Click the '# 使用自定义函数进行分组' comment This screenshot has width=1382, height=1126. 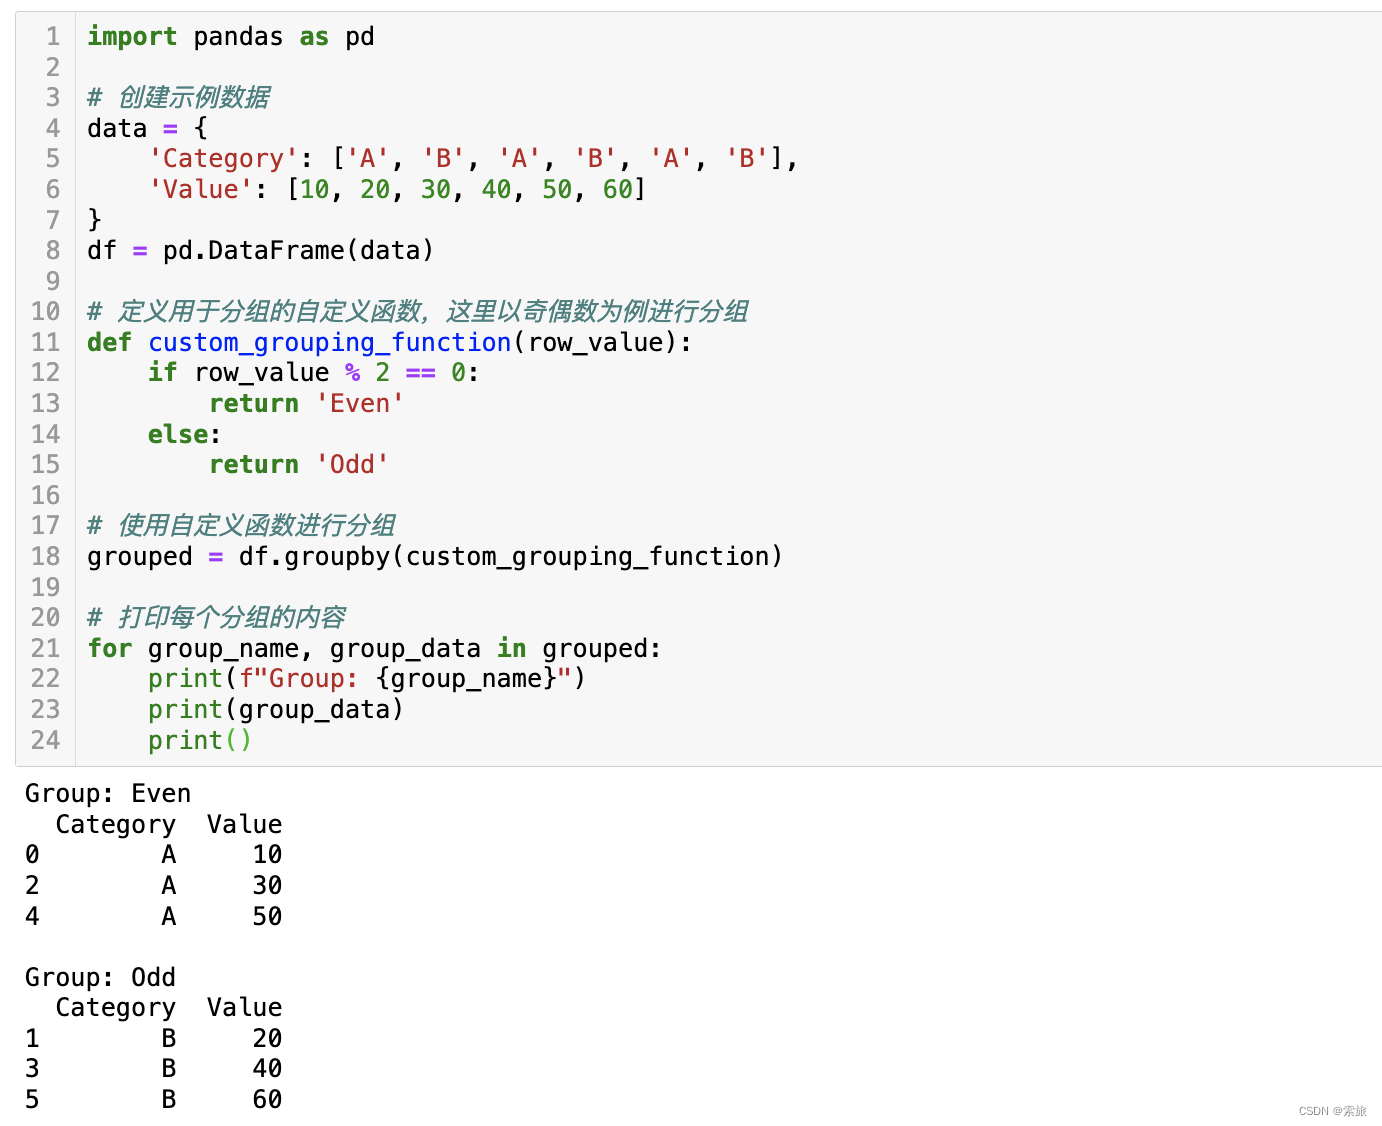(241, 526)
